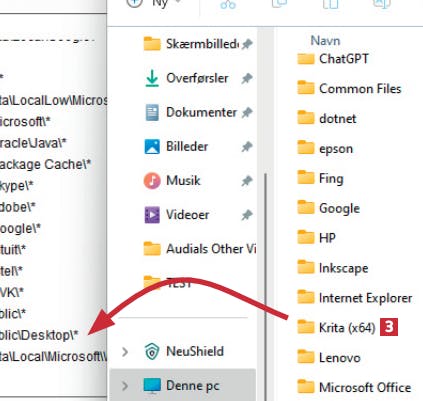Click the pin icon next to Videoer
The height and width of the screenshot is (401, 423).
tap(247, 215)
